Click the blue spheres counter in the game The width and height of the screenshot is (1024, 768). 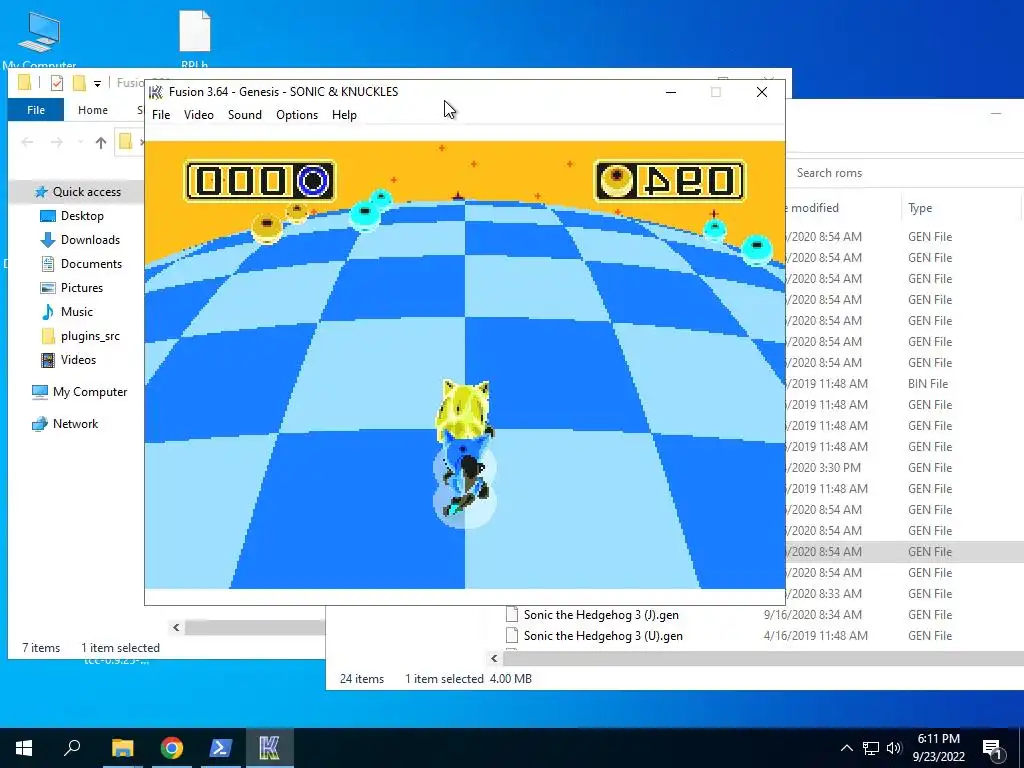point(260,180)
